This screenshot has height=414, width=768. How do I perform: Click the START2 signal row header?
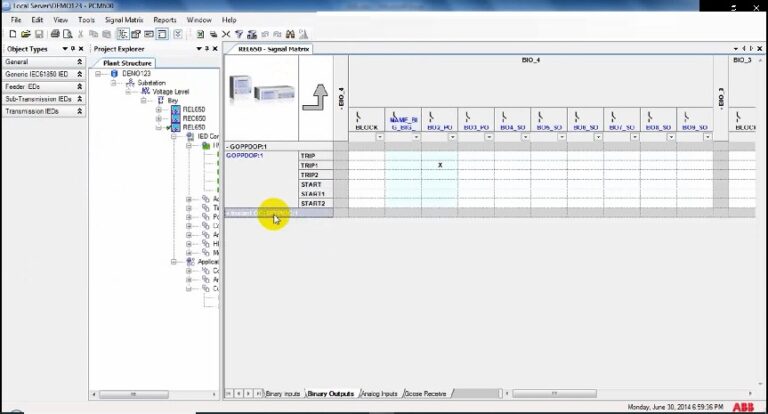point(315,203)
